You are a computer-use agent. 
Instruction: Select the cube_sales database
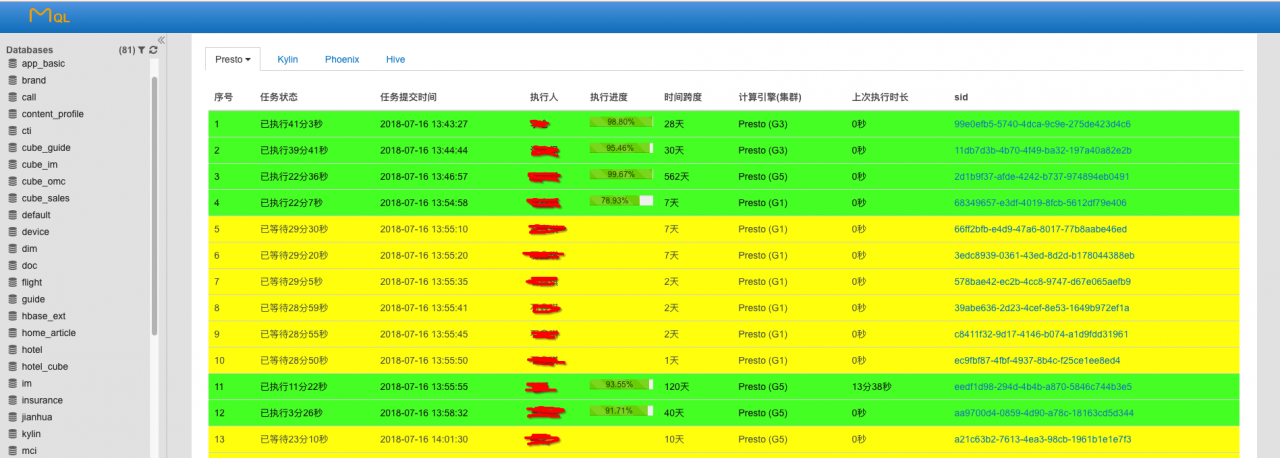click(45, 198)
